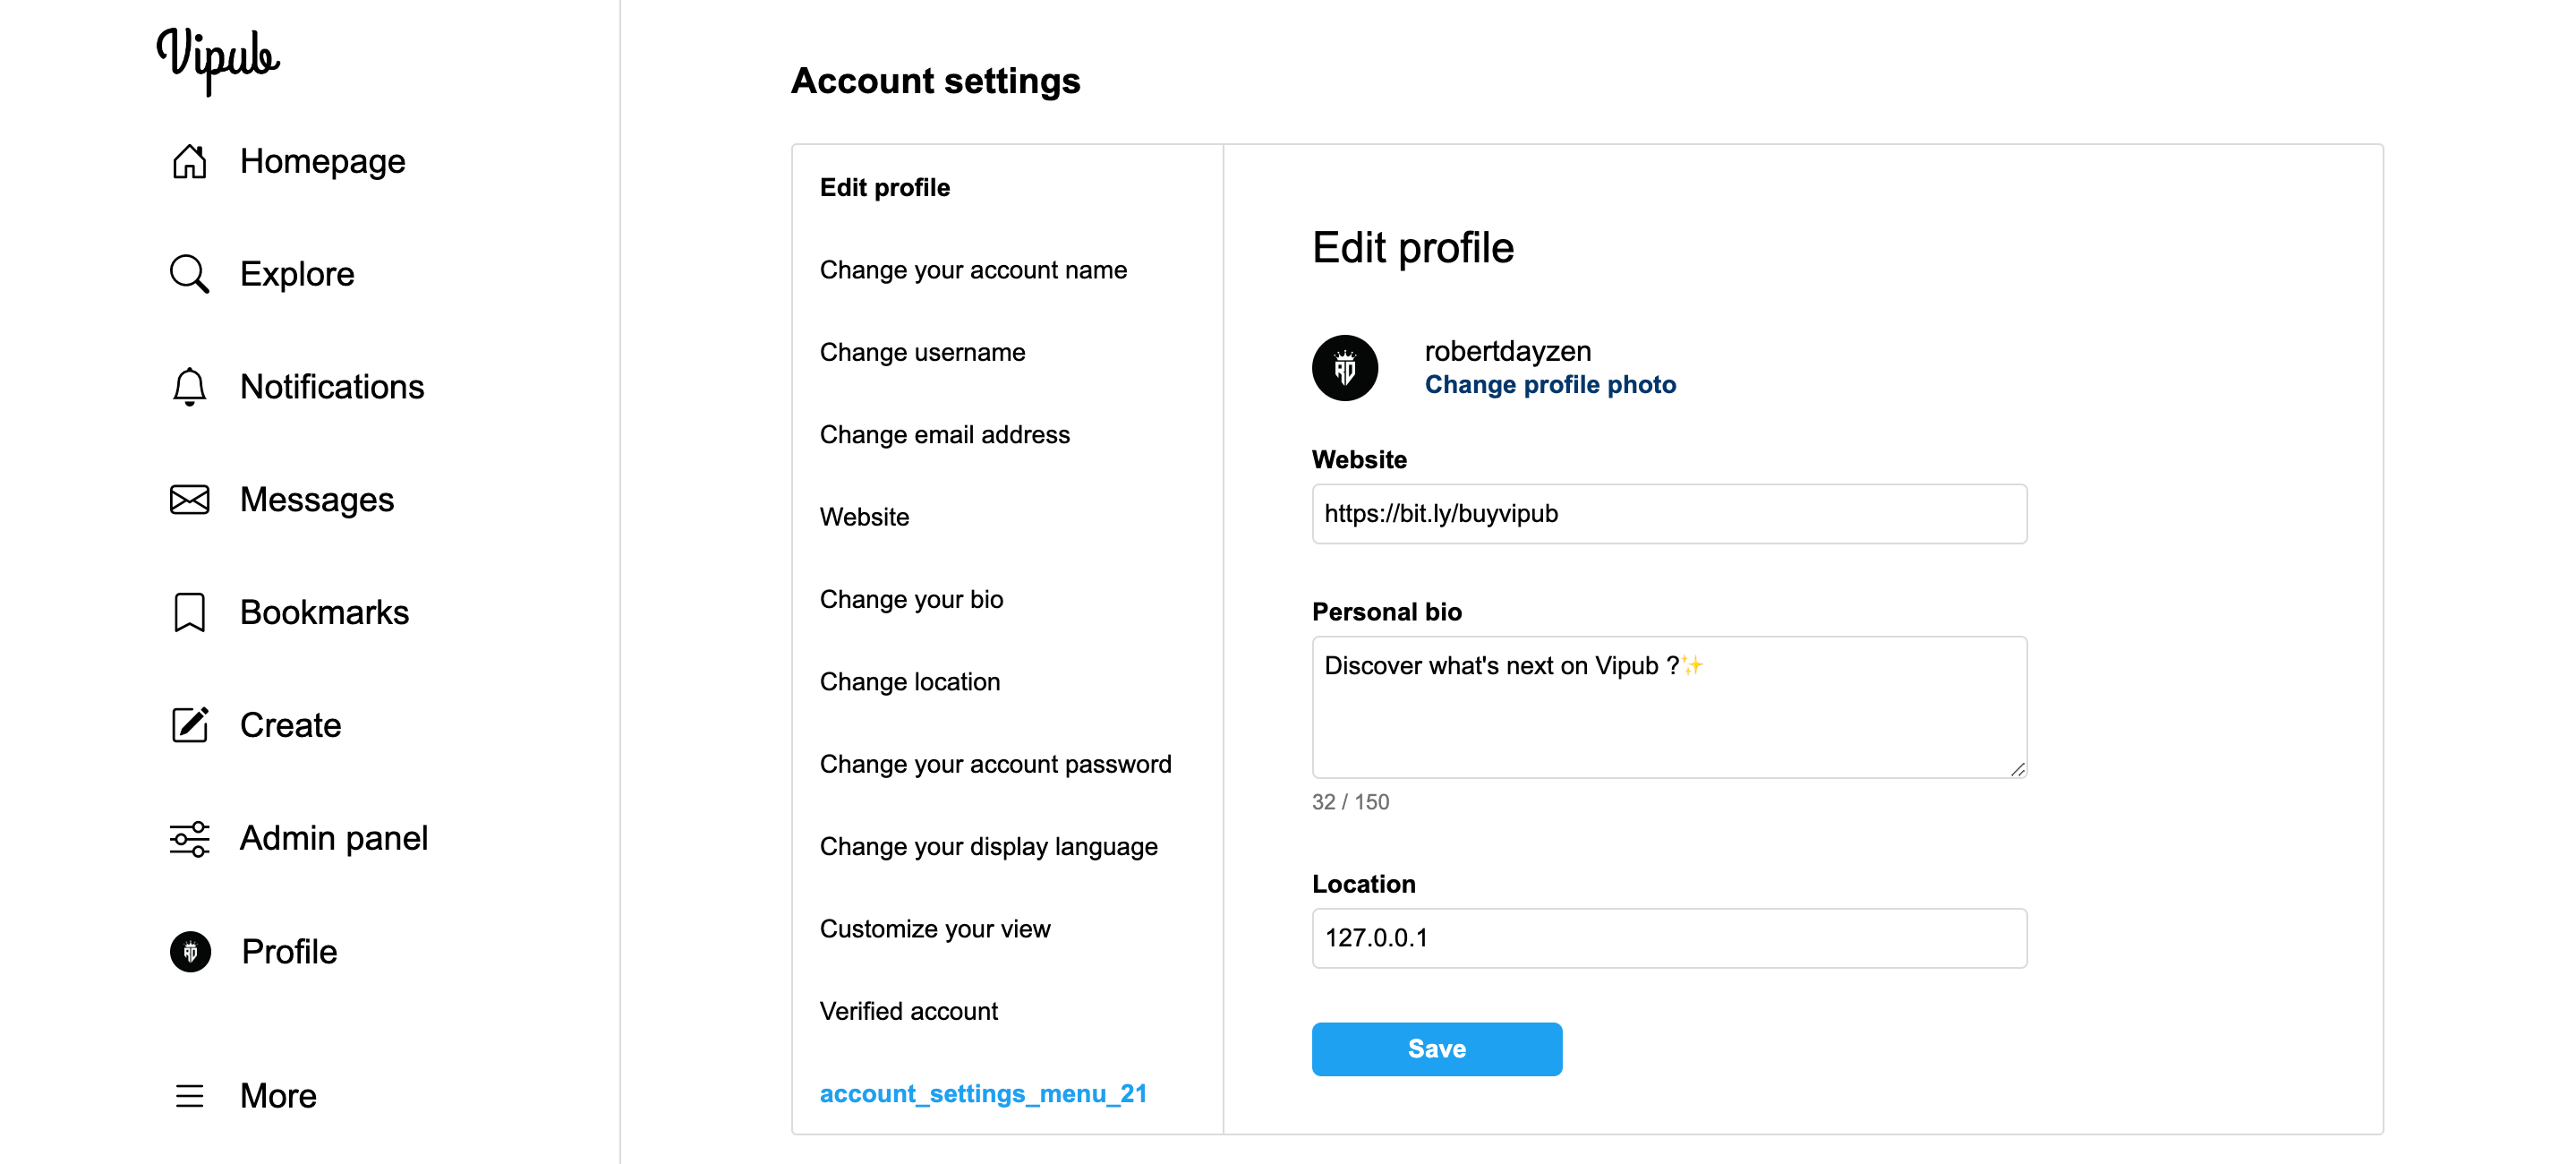Click the 32 / 150 character counter
2576x1164 pixels.
1350,801
